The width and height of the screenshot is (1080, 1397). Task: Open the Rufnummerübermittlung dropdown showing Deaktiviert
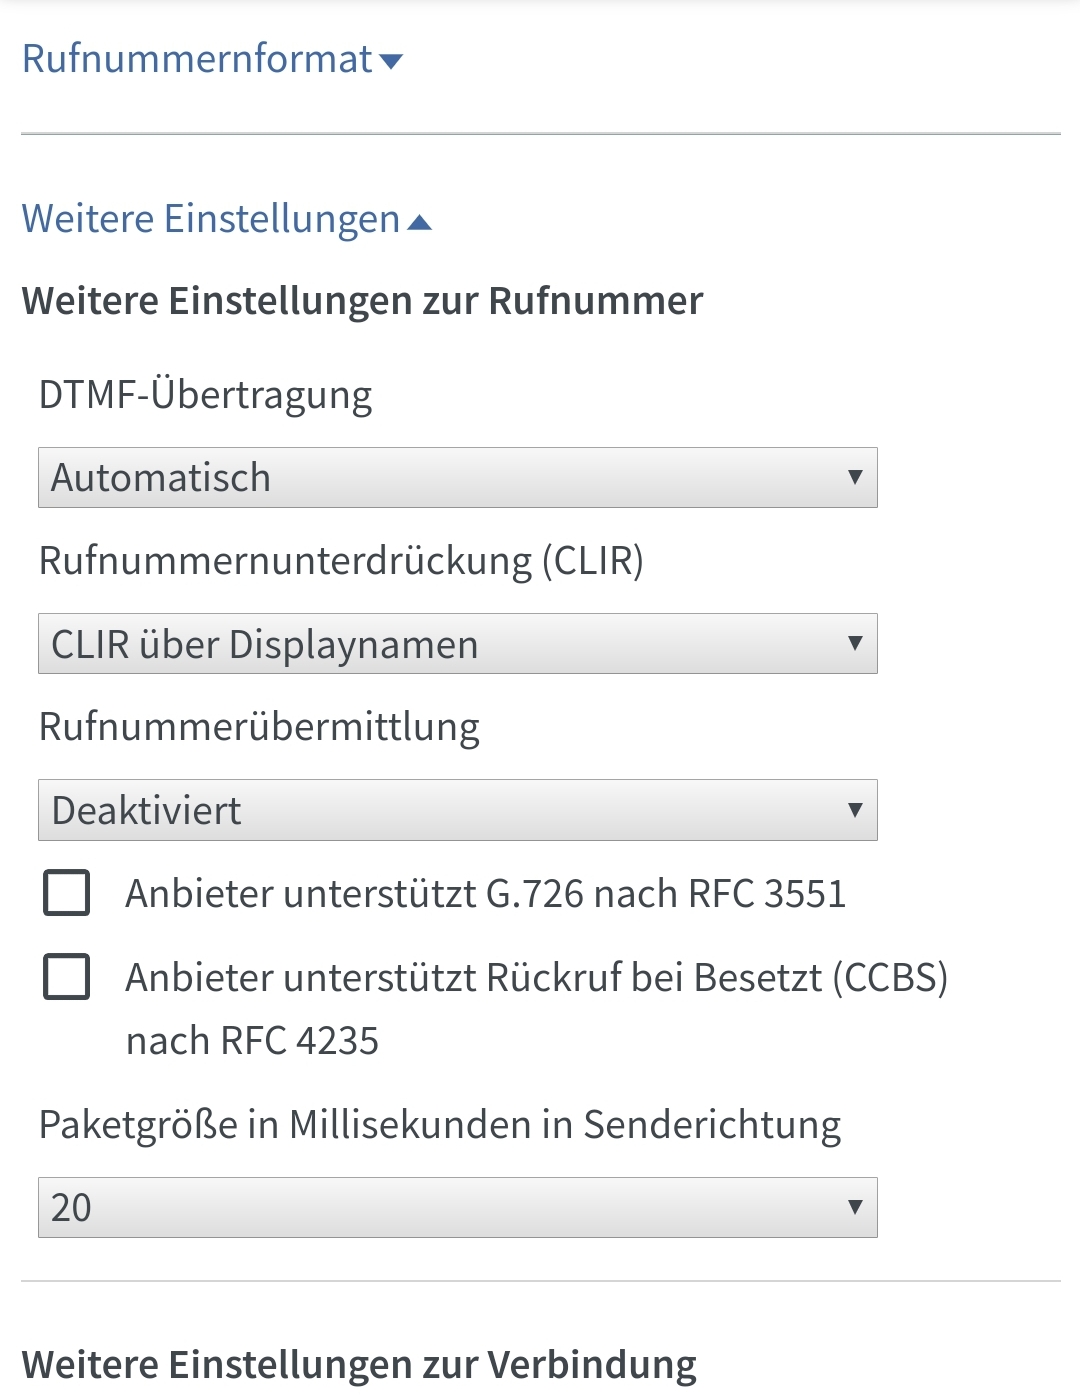(x=458, y=810)
